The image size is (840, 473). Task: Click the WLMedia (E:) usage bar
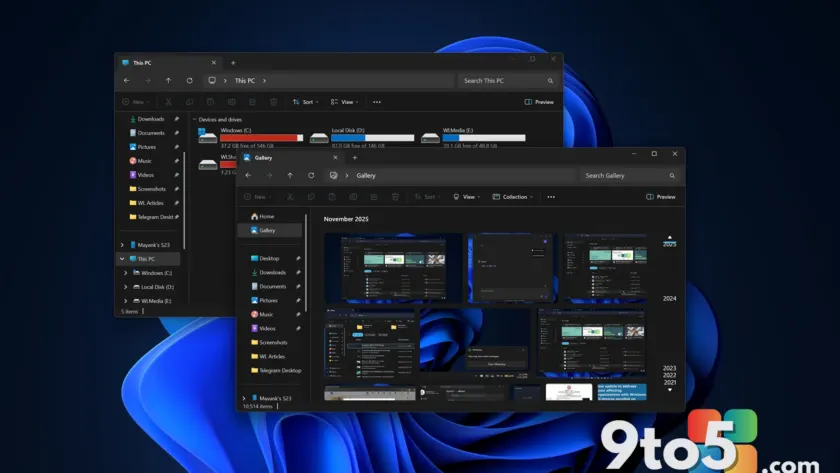pos(484,138)
